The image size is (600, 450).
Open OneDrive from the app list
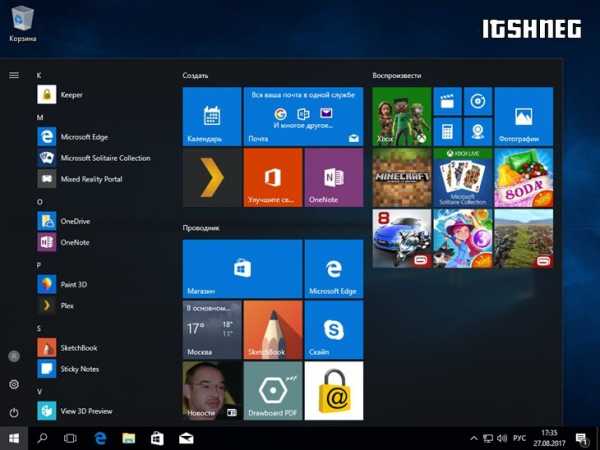(x=64, y=221)
